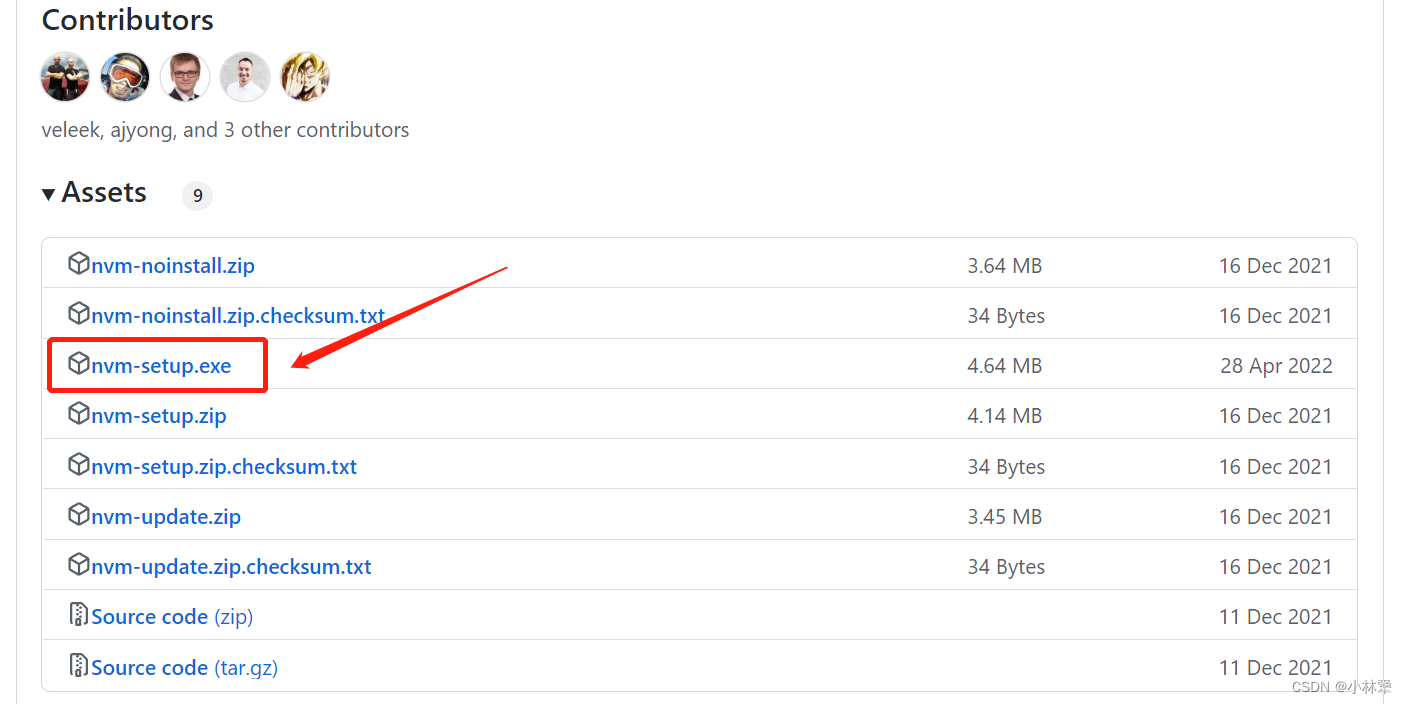Open the fifth contributor anime avatar
Viewport: 1407px width, 704px height.
coord(305,77)
